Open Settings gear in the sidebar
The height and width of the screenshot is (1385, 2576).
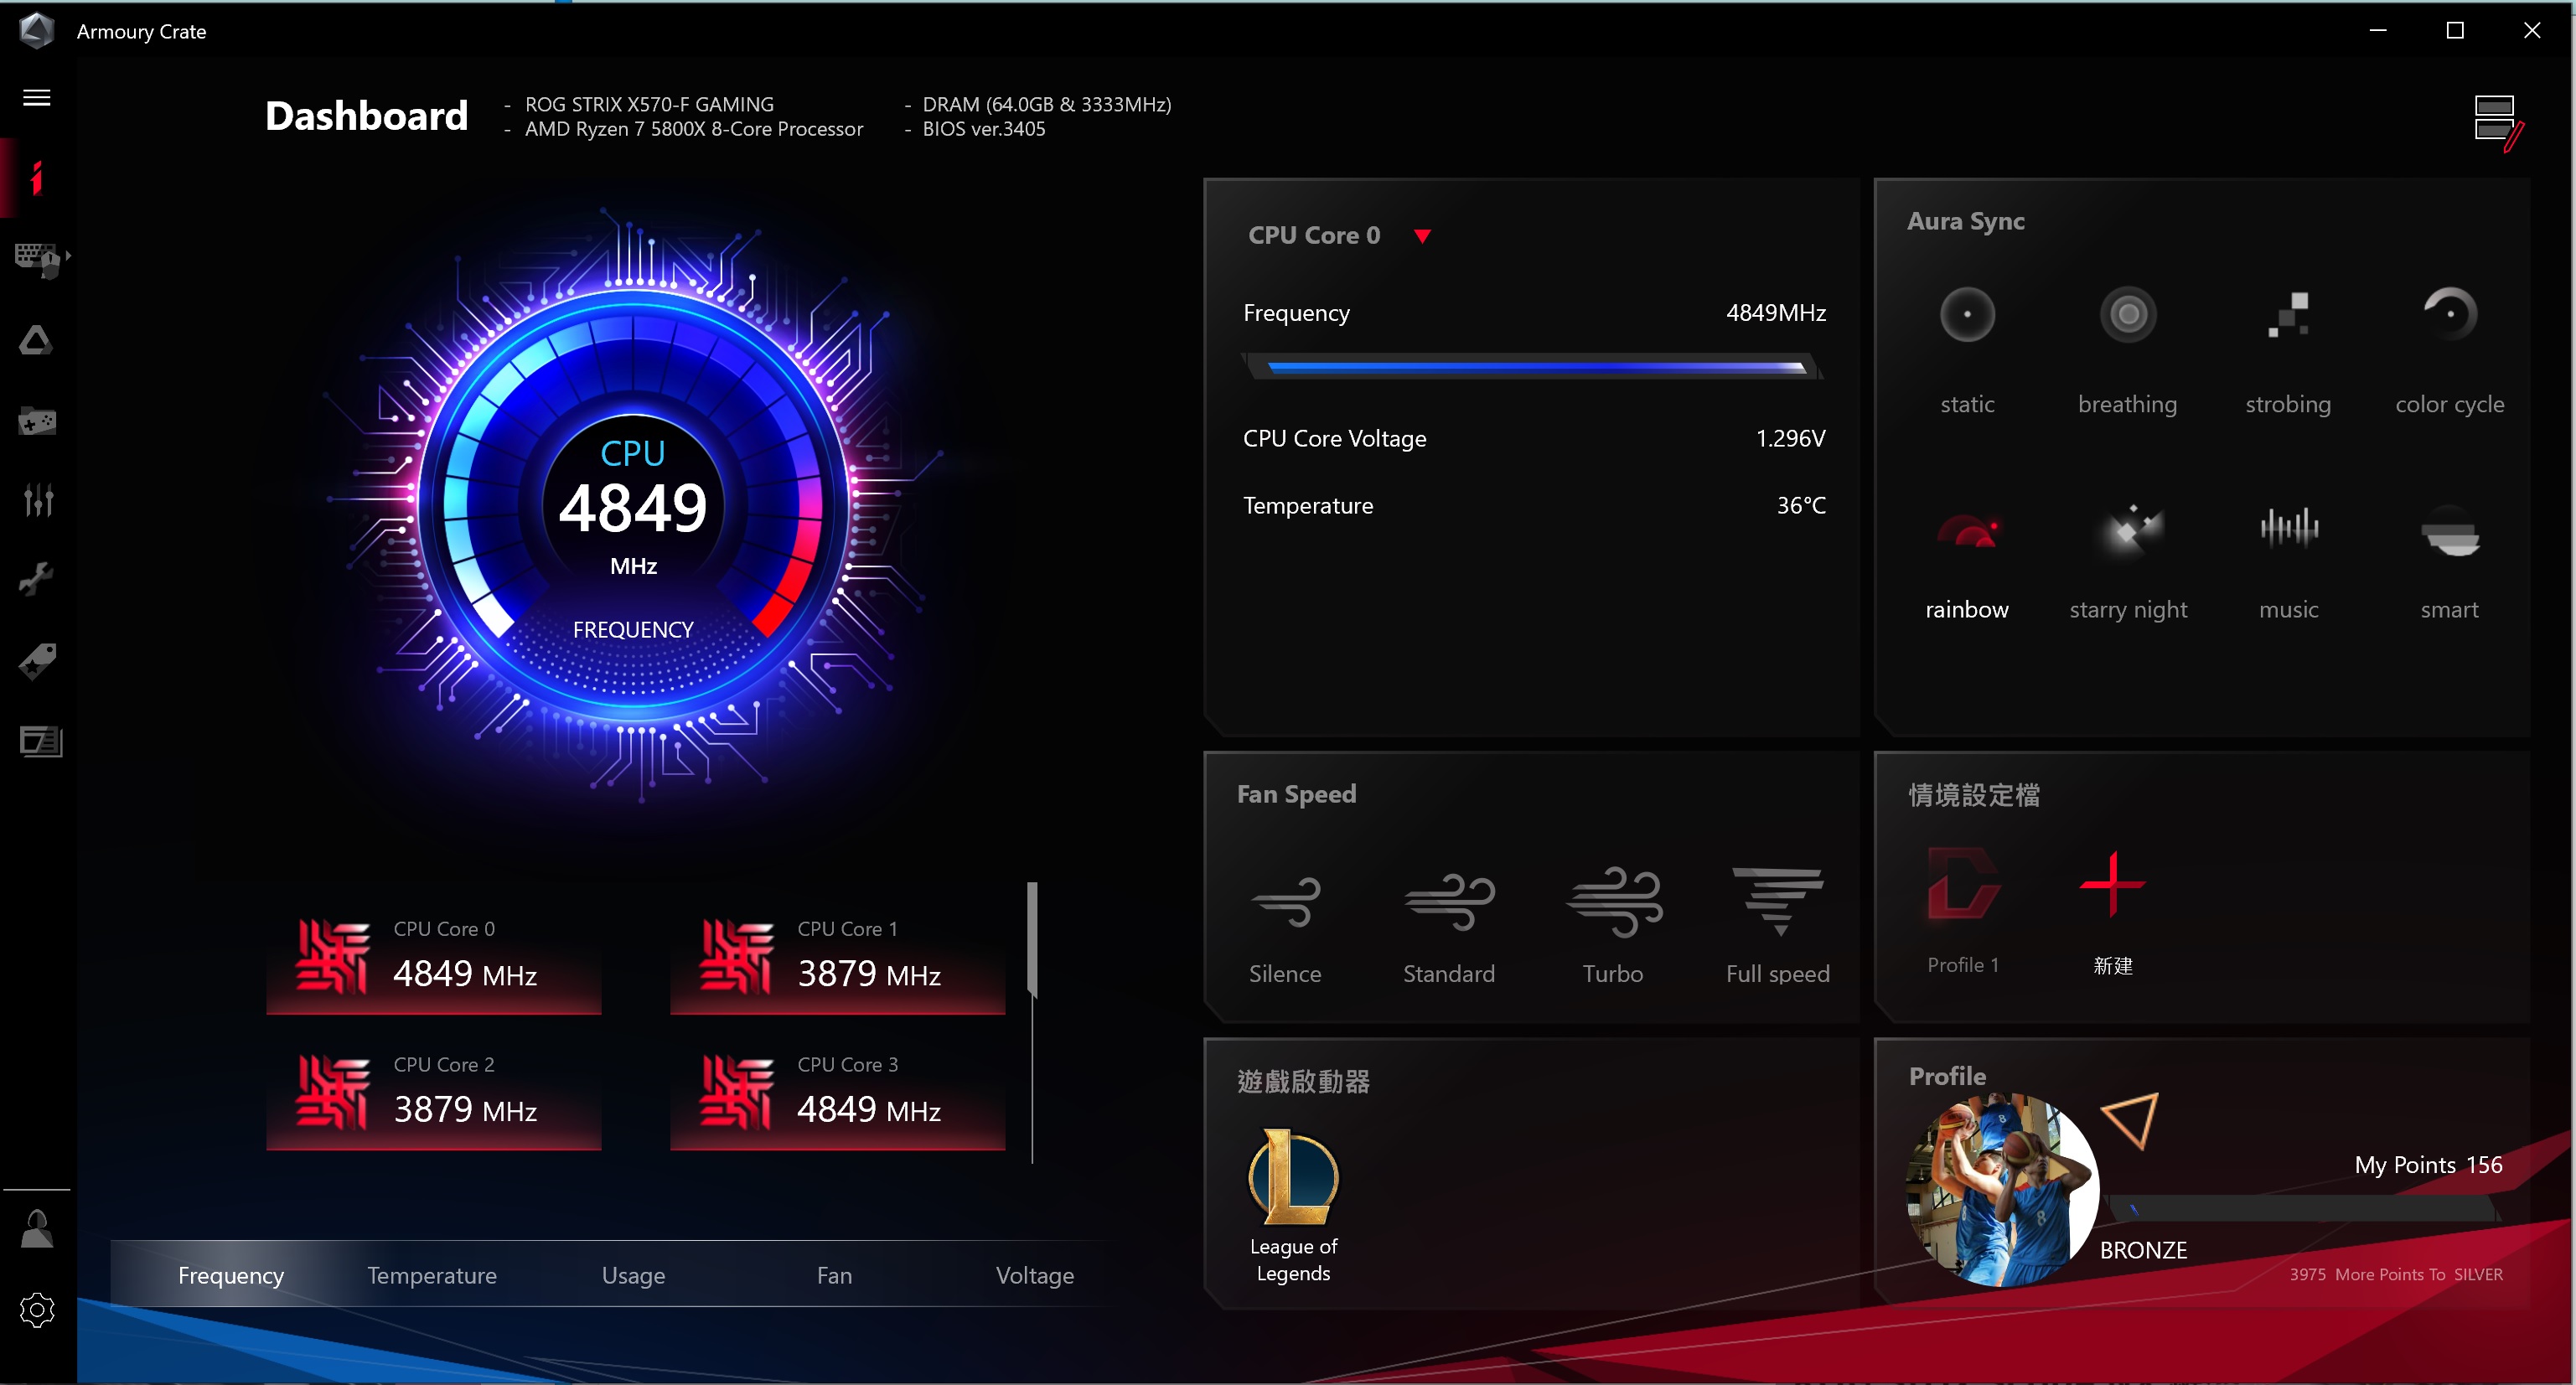click(37, 1309)
